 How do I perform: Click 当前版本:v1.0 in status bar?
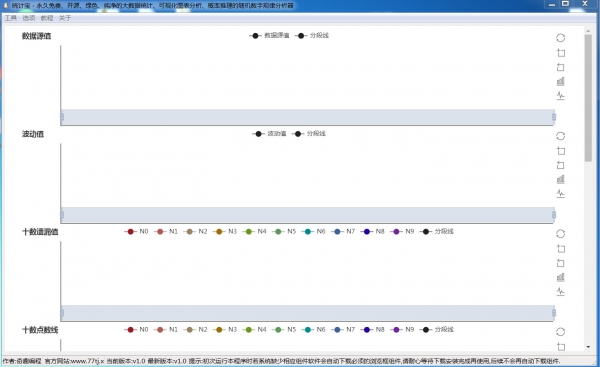[126, 361]
